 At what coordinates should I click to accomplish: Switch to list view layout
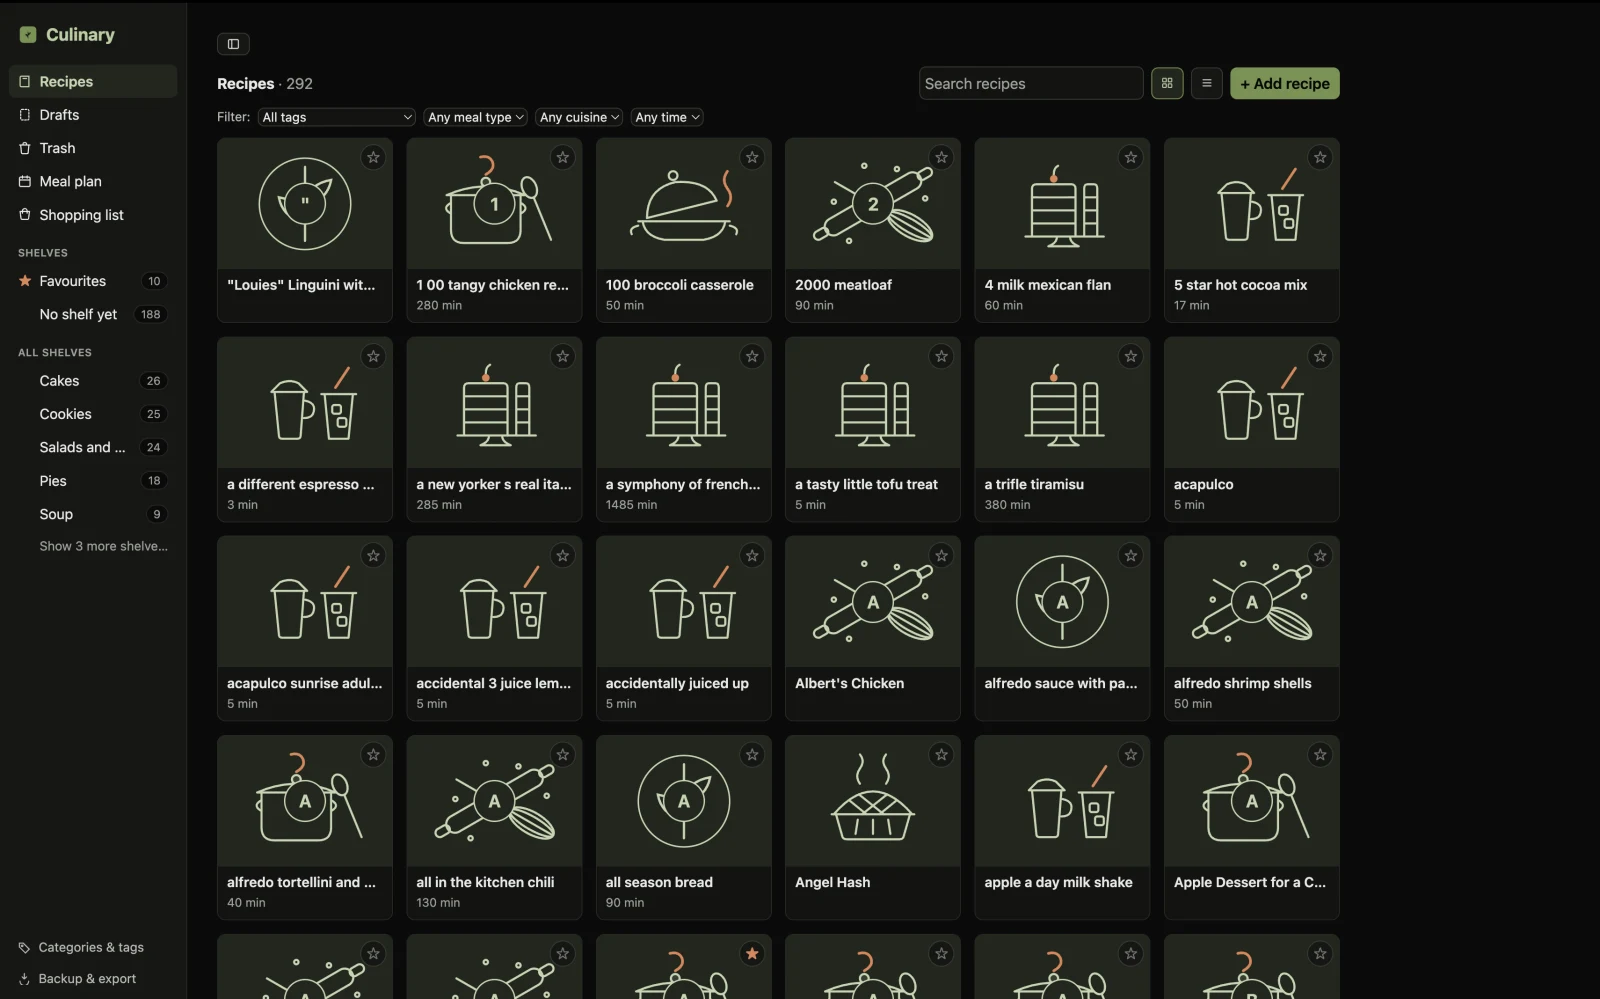click(x=1207, y=83)
